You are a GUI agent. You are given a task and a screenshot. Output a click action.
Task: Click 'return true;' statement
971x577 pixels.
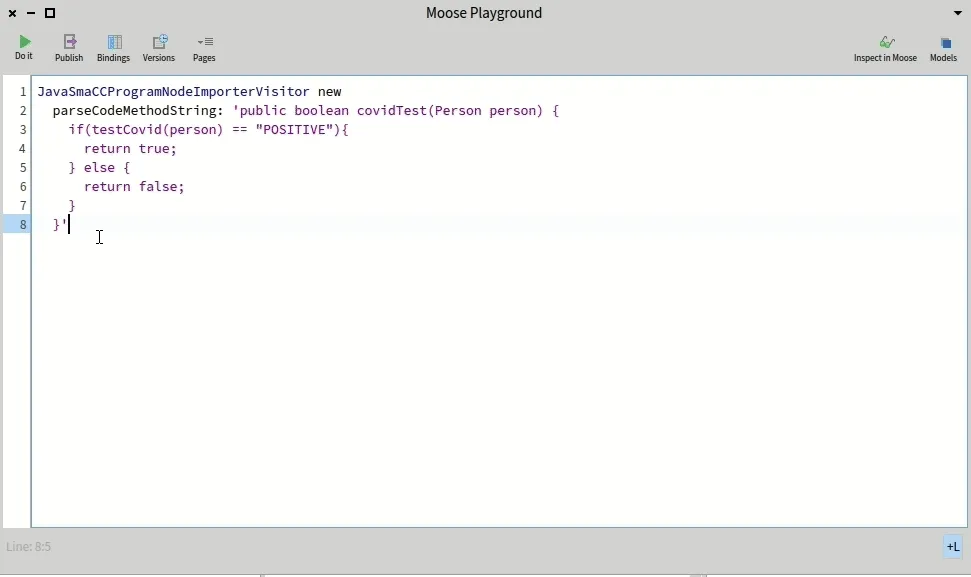[130, 149]
